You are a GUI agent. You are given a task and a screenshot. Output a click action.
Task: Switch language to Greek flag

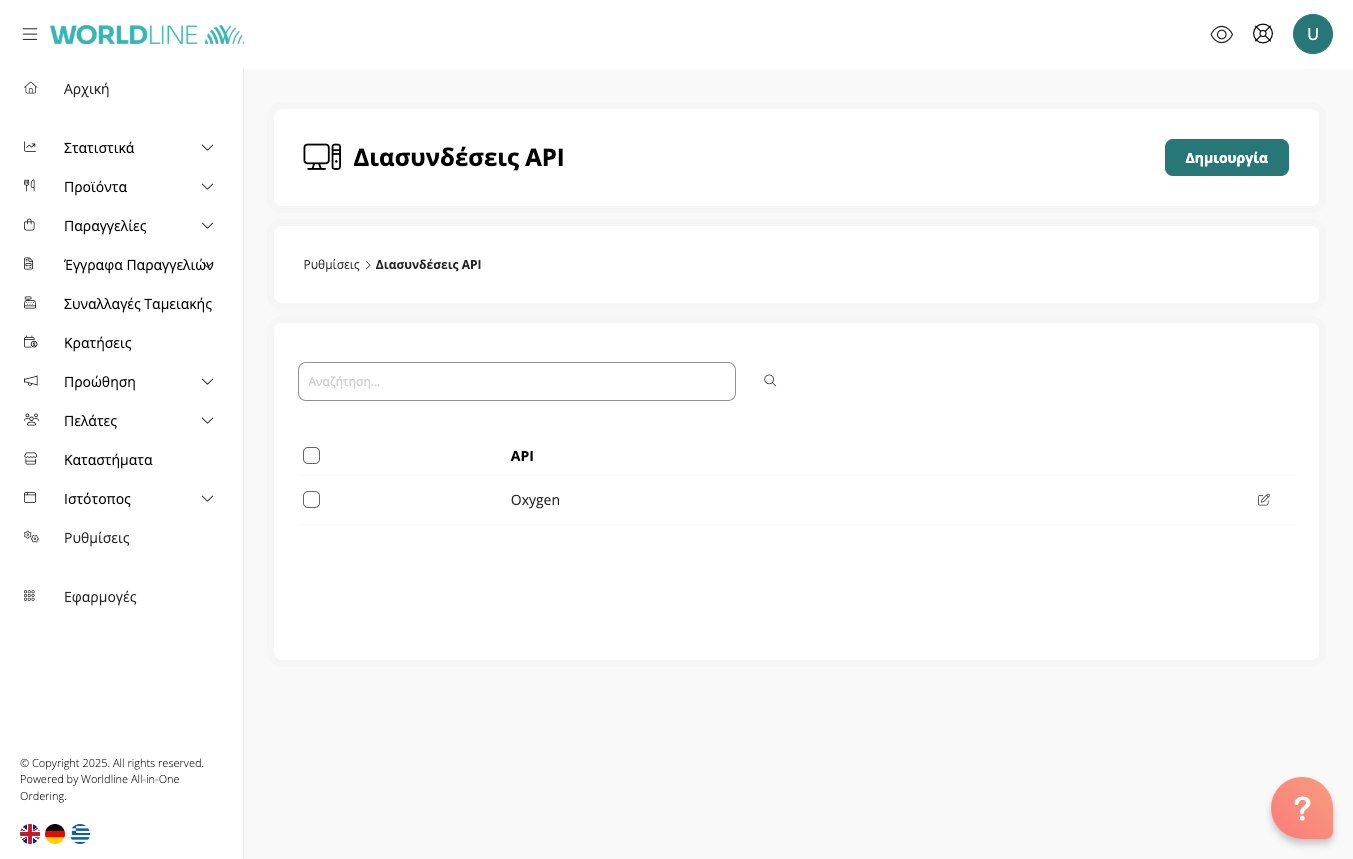[x=80, y=834]
